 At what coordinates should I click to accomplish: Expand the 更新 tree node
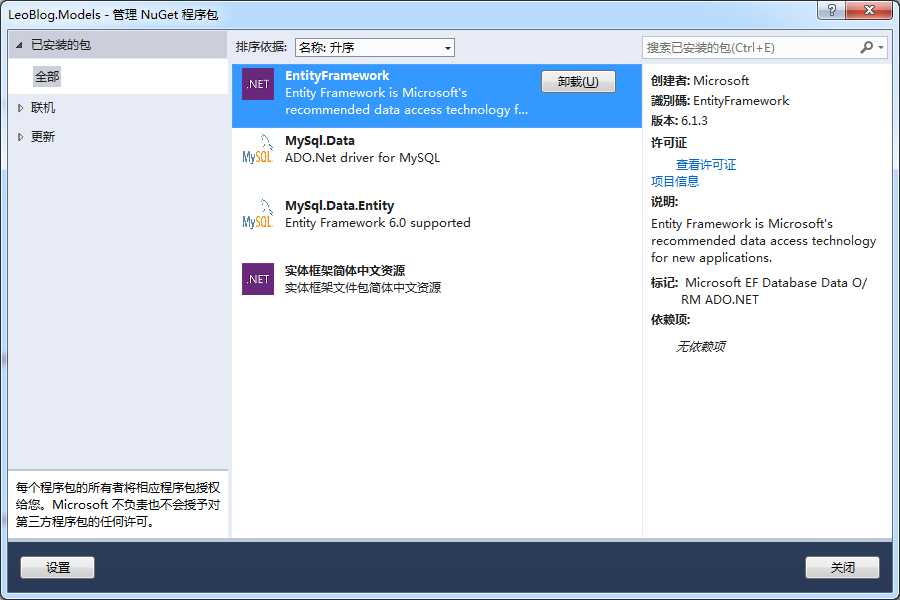point(20,137)
